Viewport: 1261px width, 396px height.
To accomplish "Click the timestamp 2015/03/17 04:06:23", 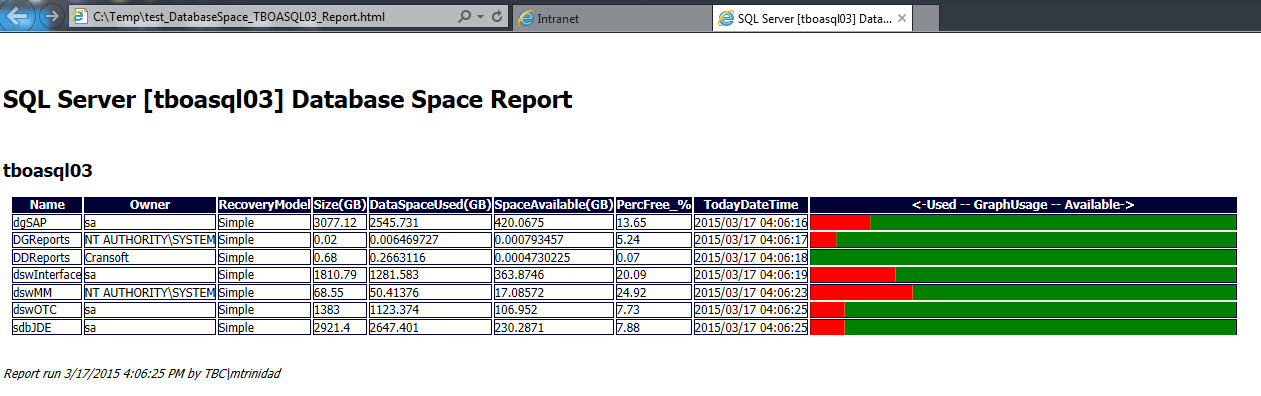I will click(751, 292).
